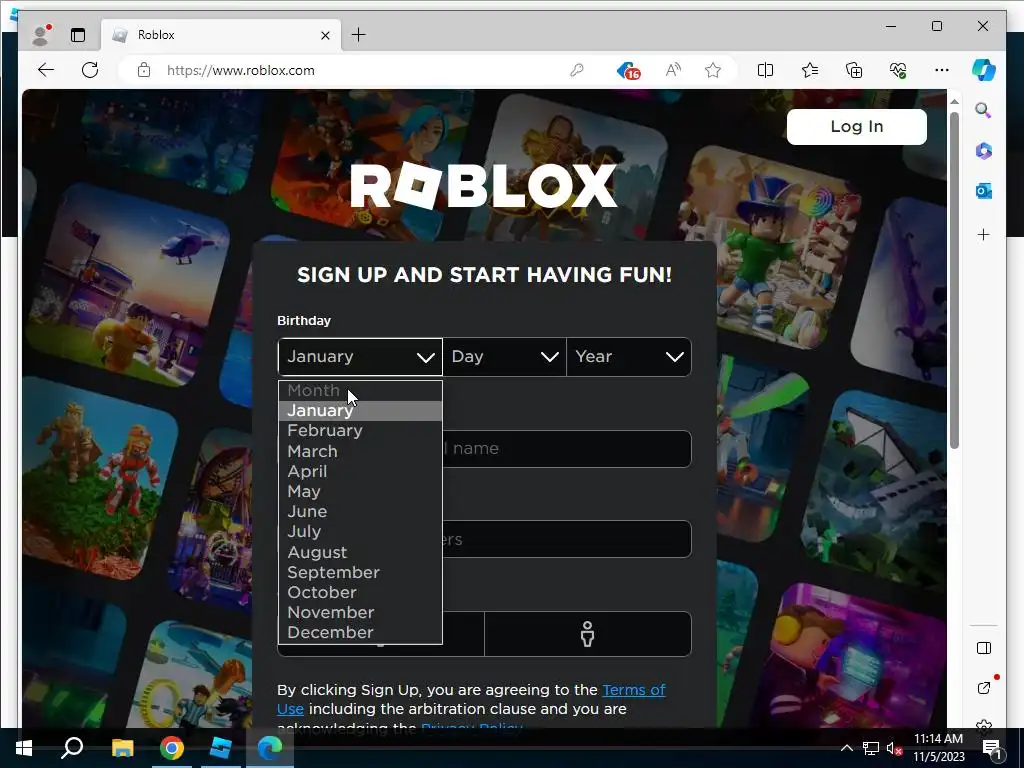Choose February from the list
The image size is (1024, 768).
(360, 431)
